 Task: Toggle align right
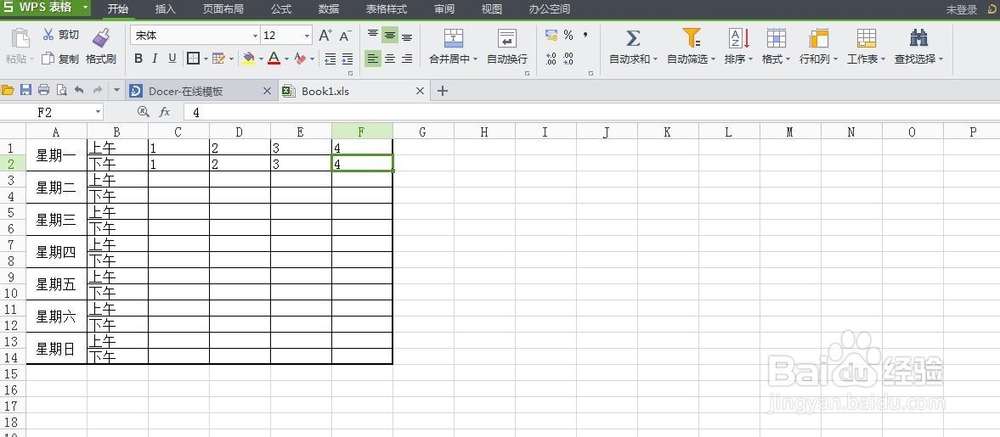click(x=407, y=59)
